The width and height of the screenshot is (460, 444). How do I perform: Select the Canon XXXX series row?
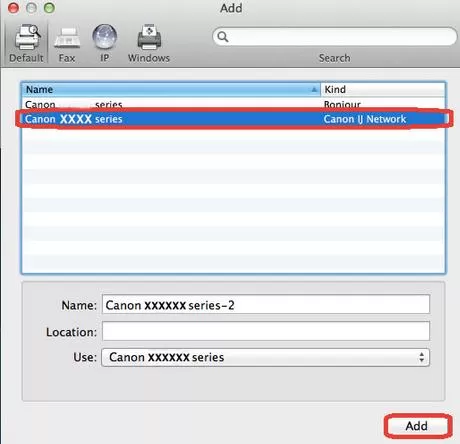click(233, 119)
